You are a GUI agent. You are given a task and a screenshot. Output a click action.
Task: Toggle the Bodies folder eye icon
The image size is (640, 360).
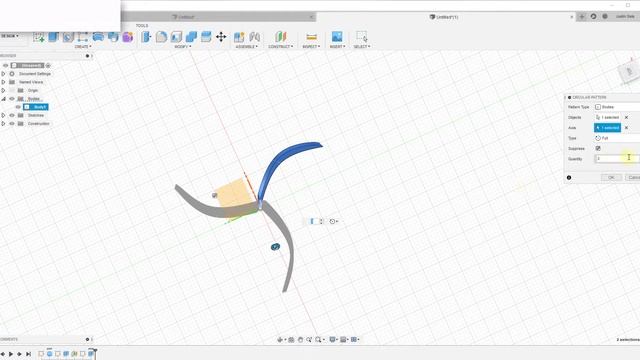tap(12, 99)
